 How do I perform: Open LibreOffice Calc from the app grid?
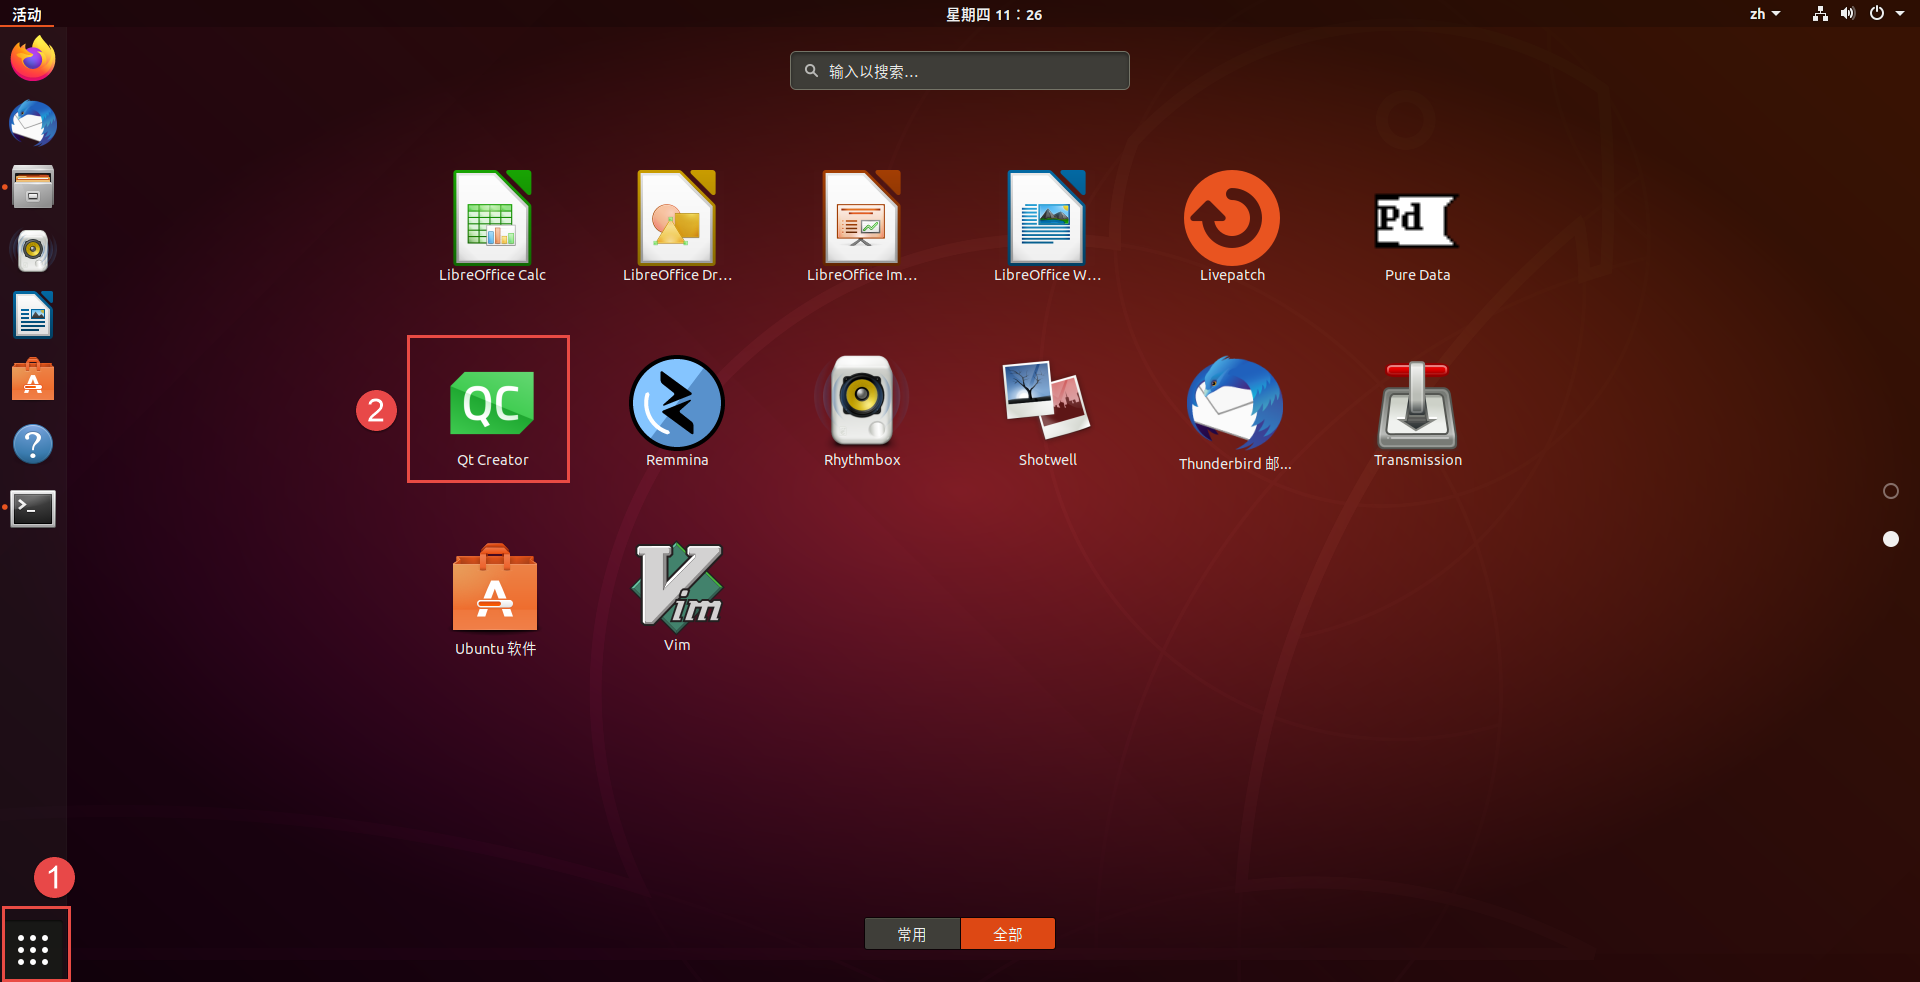pos(492,226)
